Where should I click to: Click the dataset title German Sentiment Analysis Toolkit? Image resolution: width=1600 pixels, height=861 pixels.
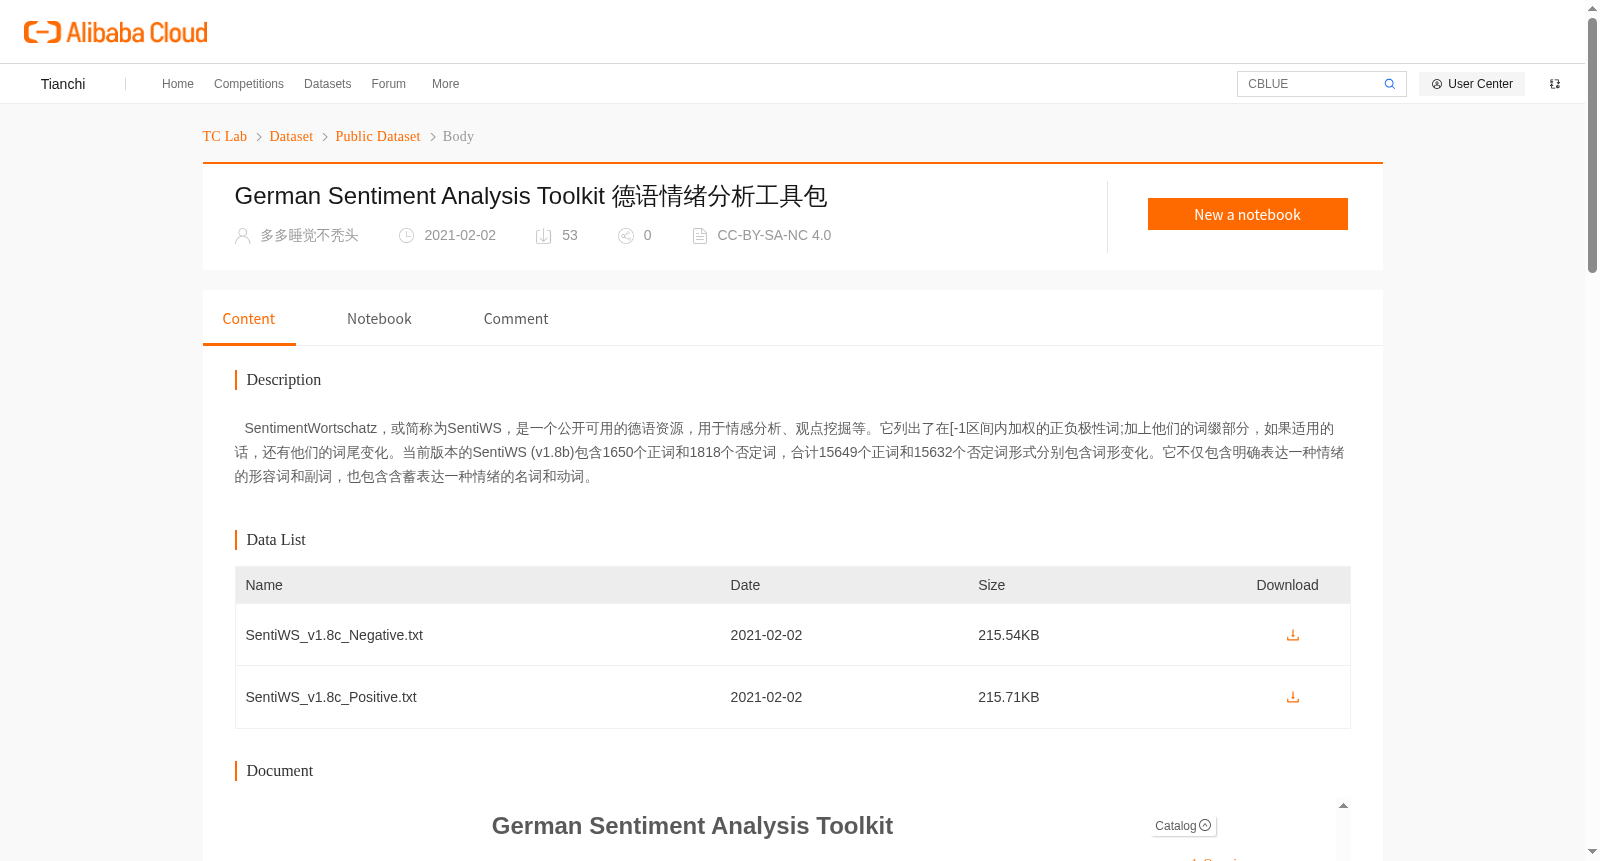point(531,196)
